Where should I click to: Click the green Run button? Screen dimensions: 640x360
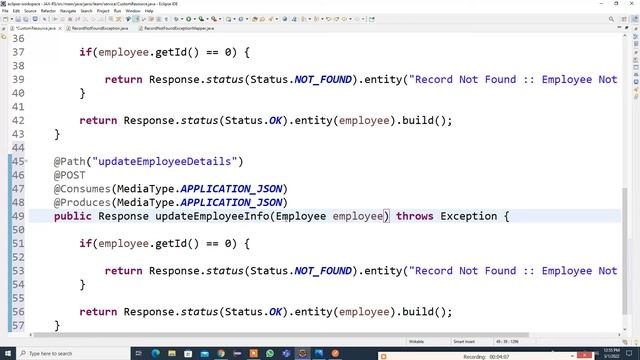click(x=189, y=19)
